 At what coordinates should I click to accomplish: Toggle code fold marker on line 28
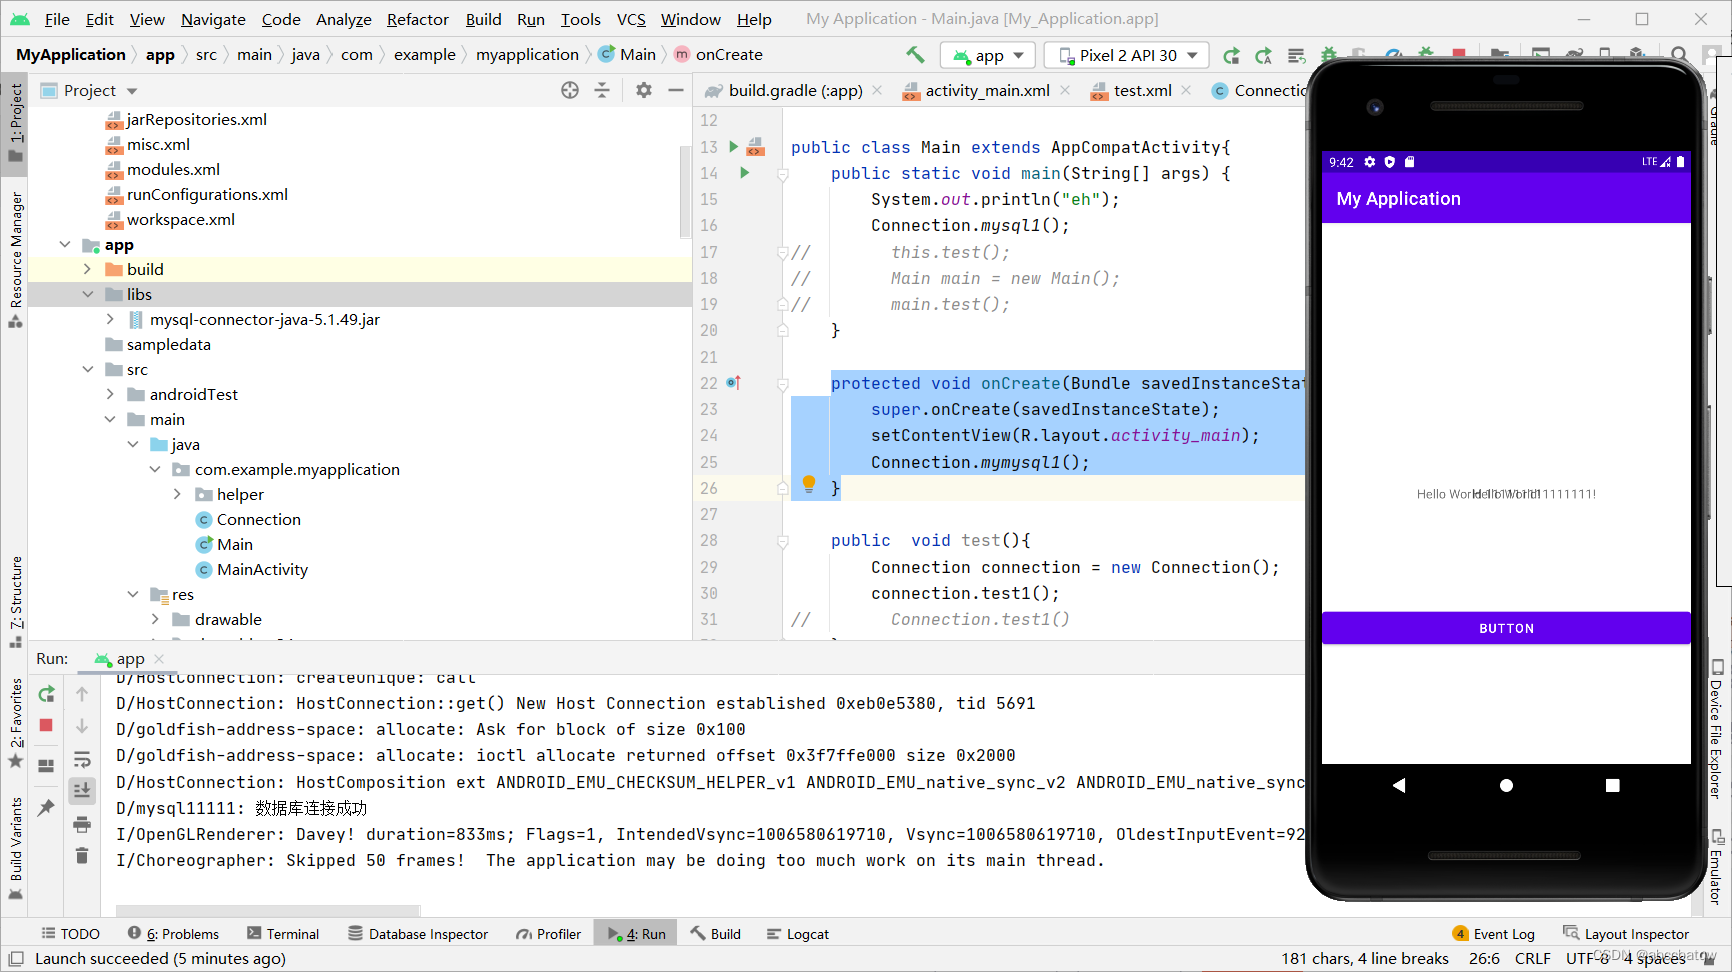coord(783,541)
